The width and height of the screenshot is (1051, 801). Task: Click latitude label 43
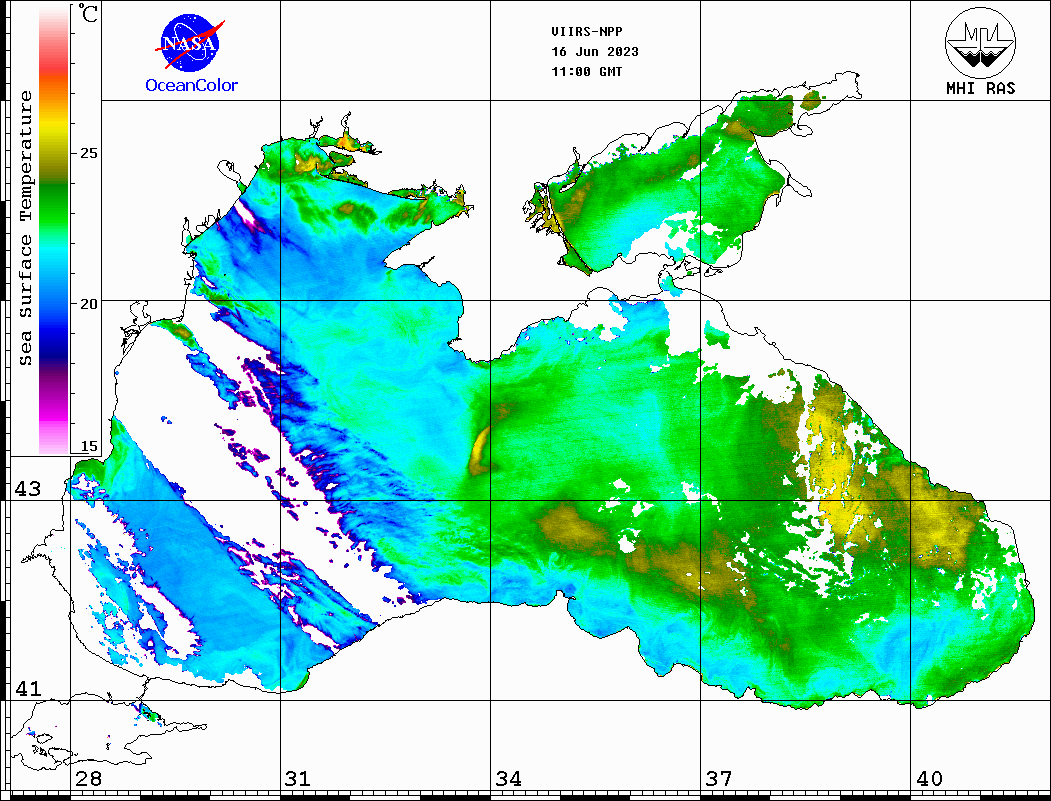(27, 489)
